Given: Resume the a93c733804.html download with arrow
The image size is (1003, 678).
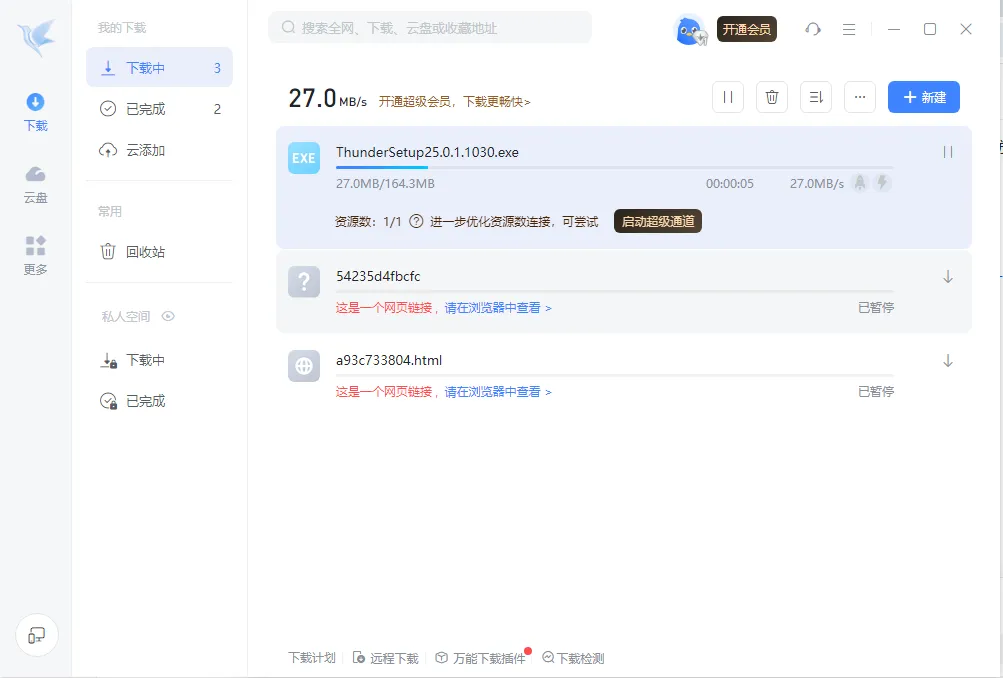Looking at the screenshot, I should pyautogui.click(x=948, y=361).
